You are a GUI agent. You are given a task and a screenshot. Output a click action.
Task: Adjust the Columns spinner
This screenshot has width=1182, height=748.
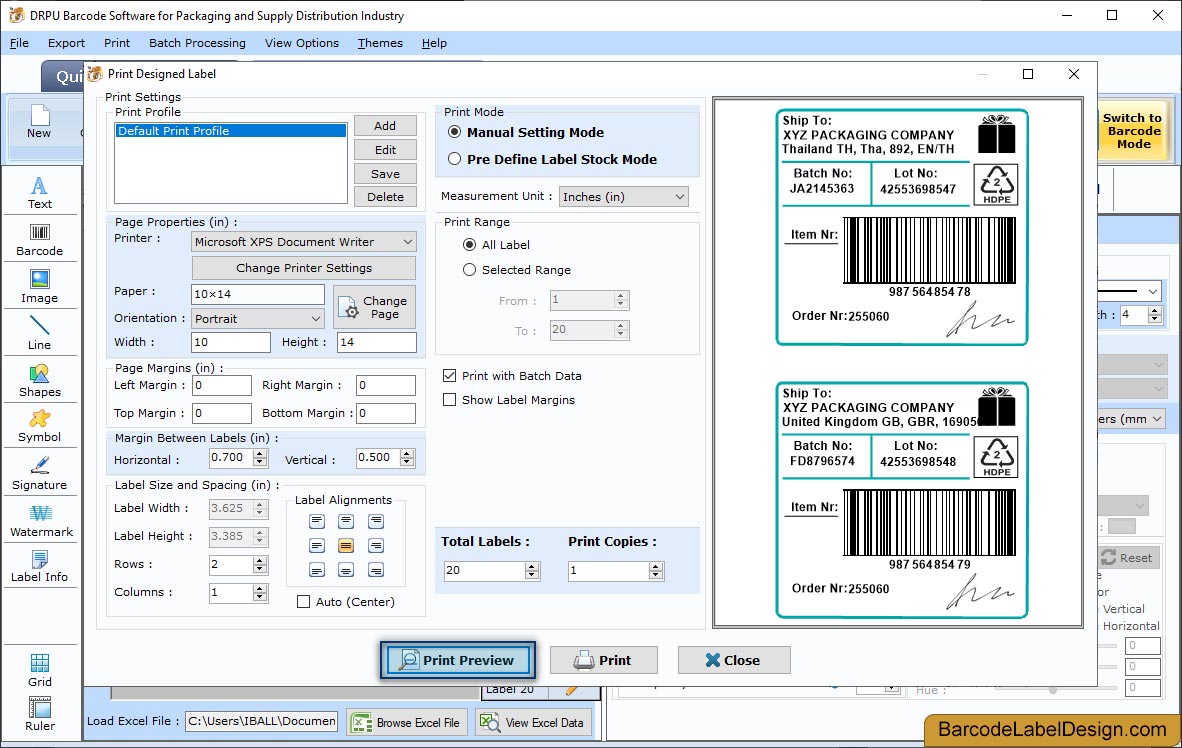[260, 593]
